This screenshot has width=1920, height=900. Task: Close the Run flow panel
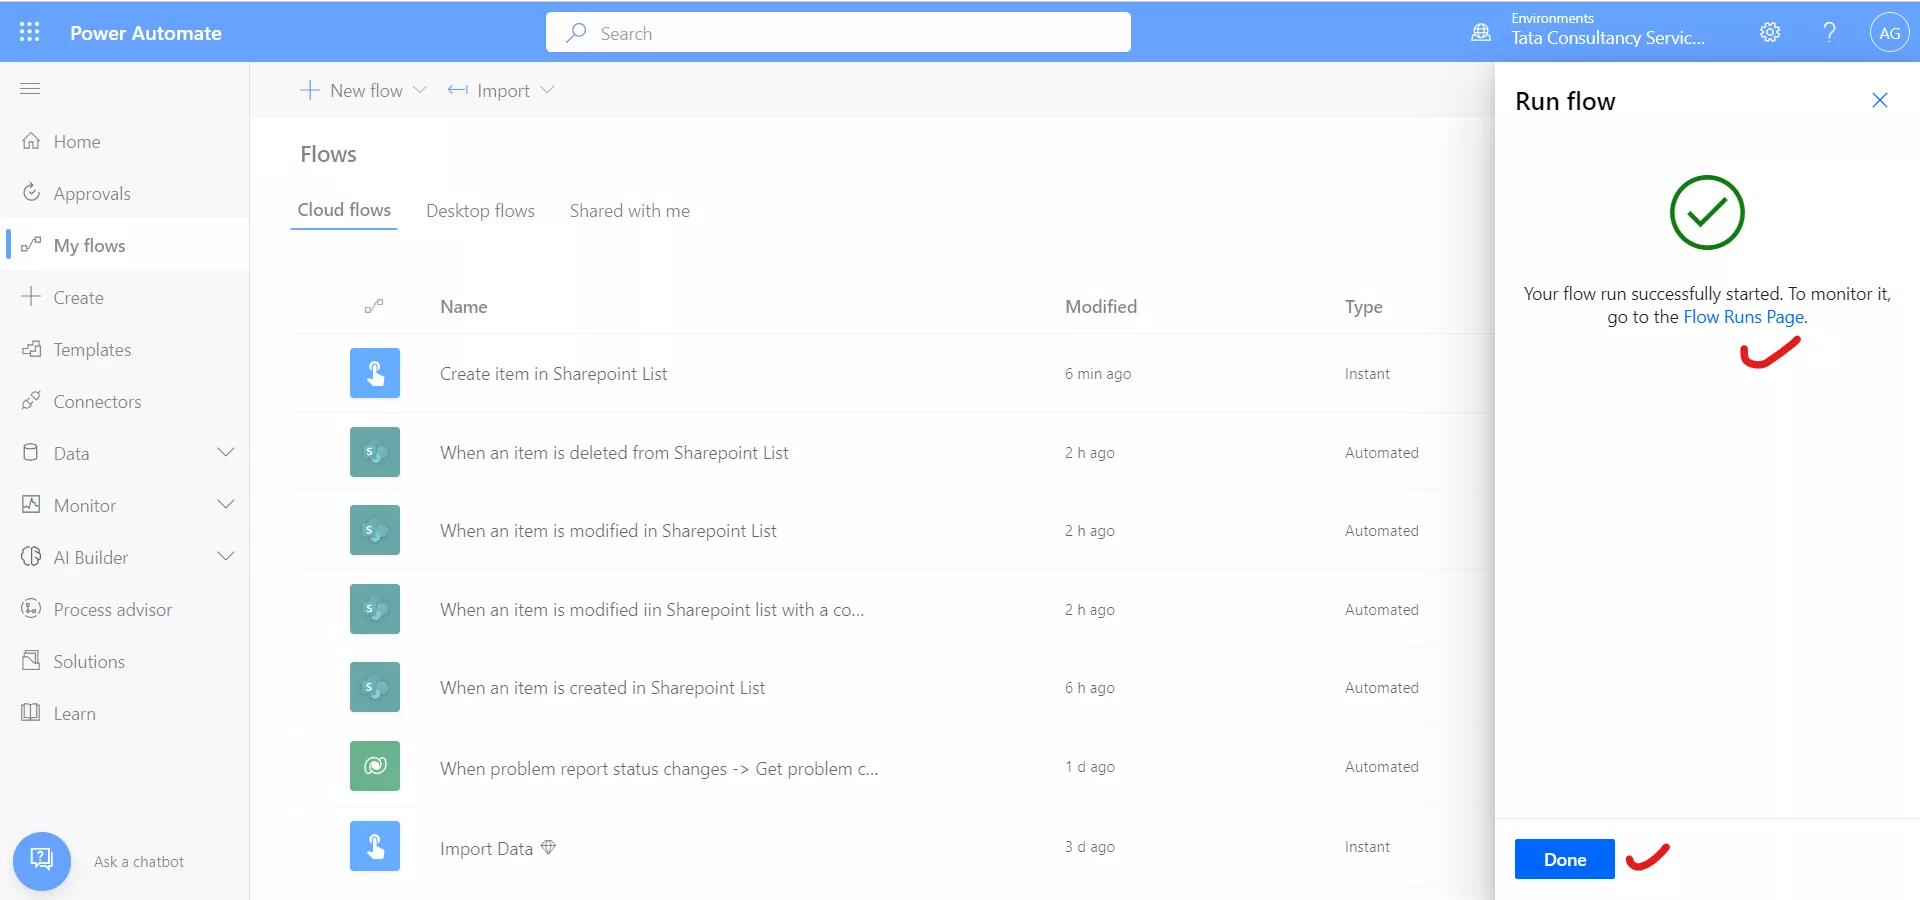click(x=1880, y=100)
